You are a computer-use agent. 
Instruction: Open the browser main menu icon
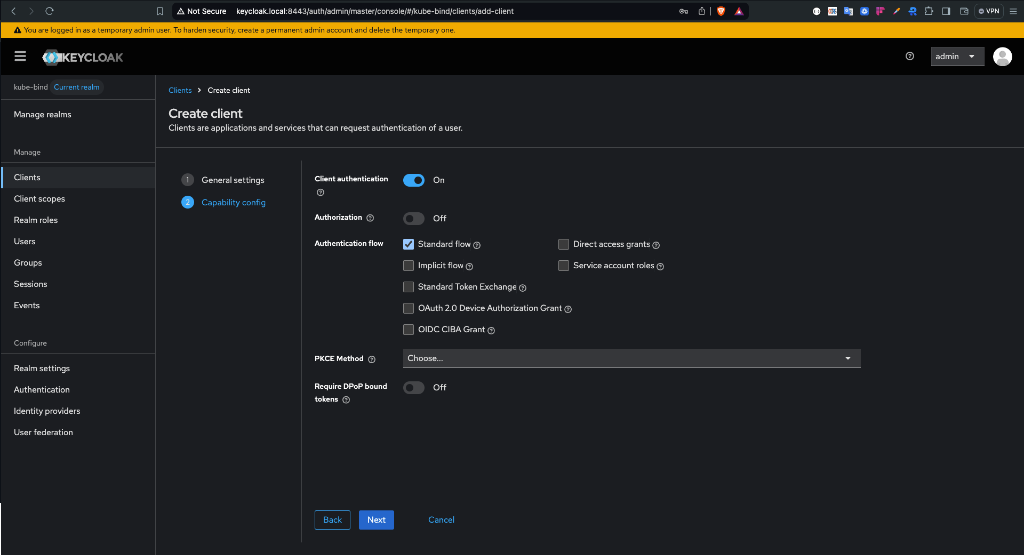1013,11
